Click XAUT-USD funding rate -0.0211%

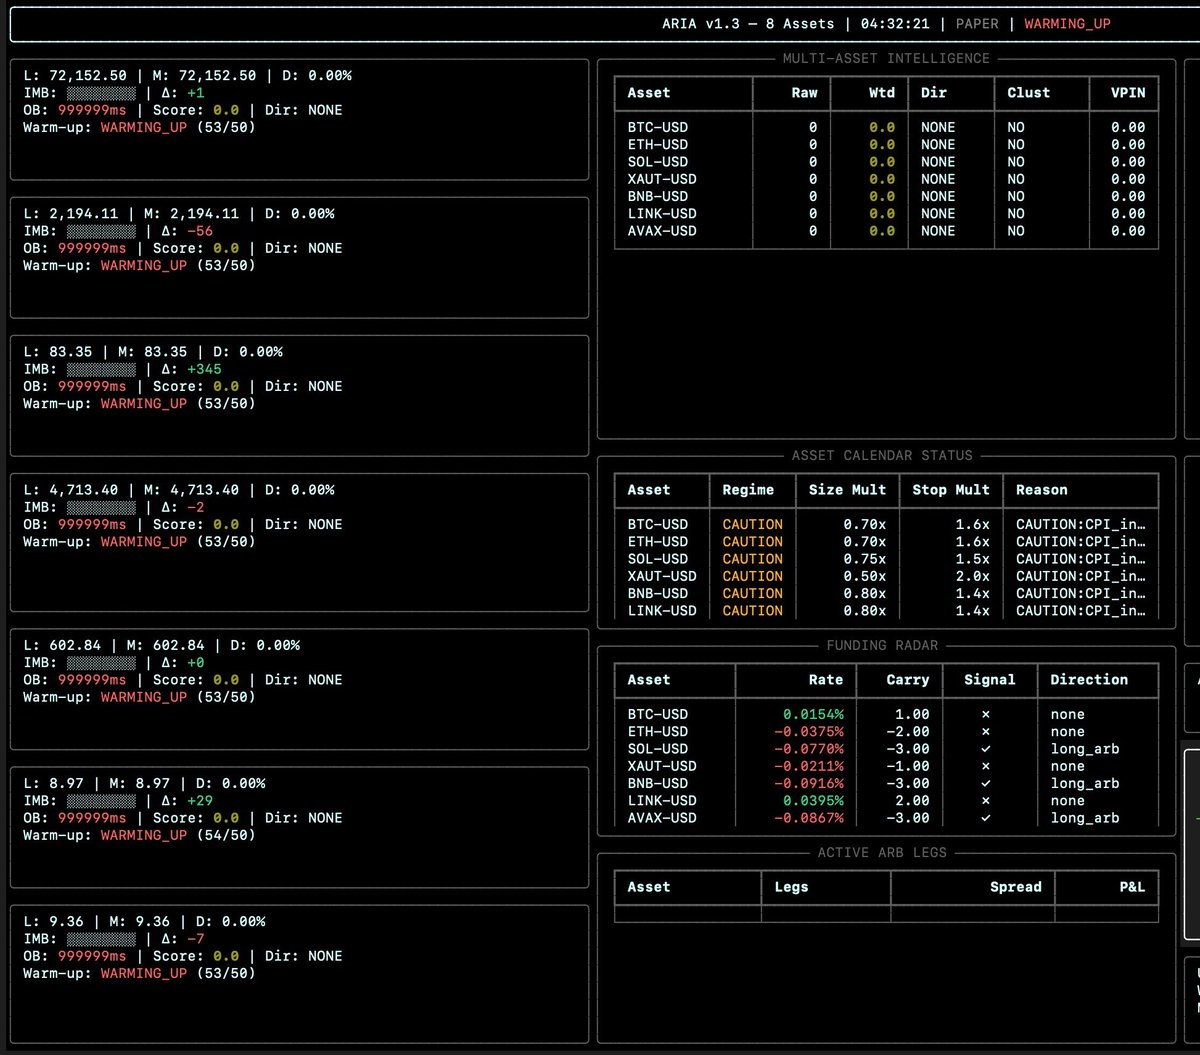click(808, 766)
